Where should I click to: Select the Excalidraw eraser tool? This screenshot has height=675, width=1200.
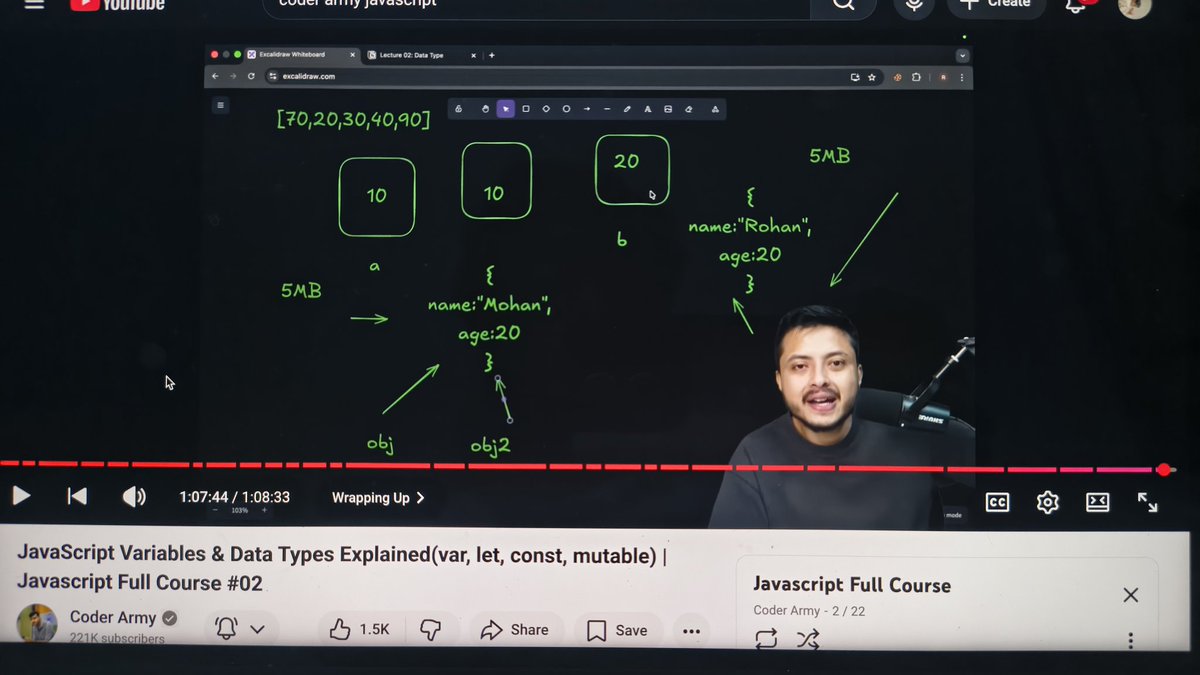point(688,109)
